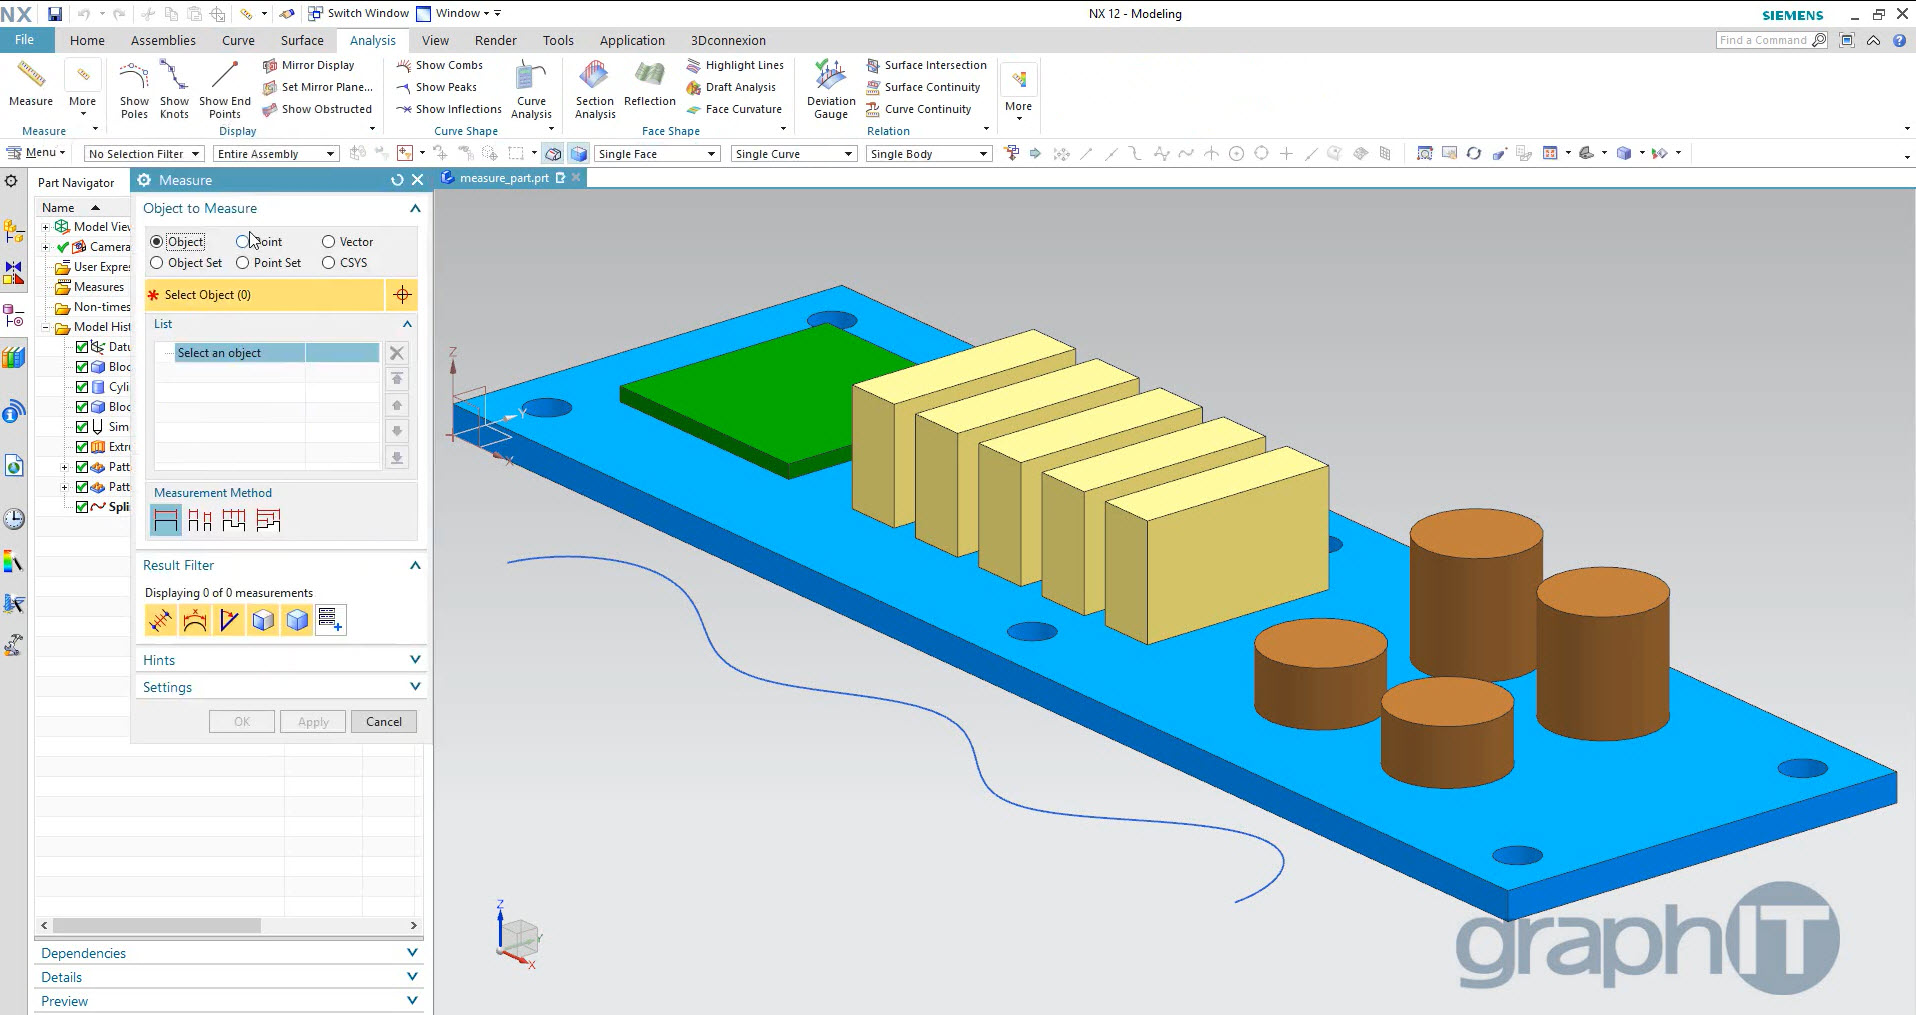Reset the Measure dialog
Screen dimensions: 1916x1015
(x=397, y=180)
